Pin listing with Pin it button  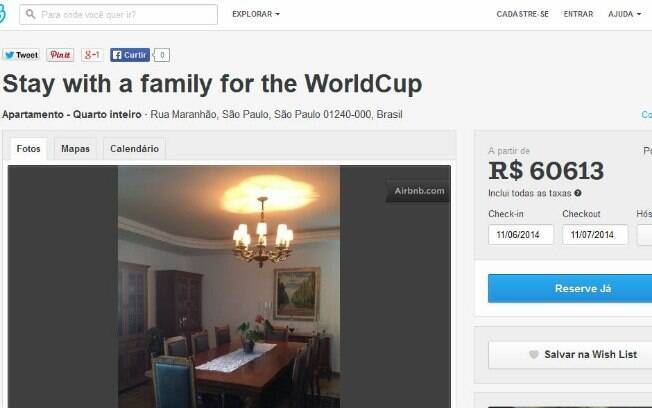click(x=60, y=55)
